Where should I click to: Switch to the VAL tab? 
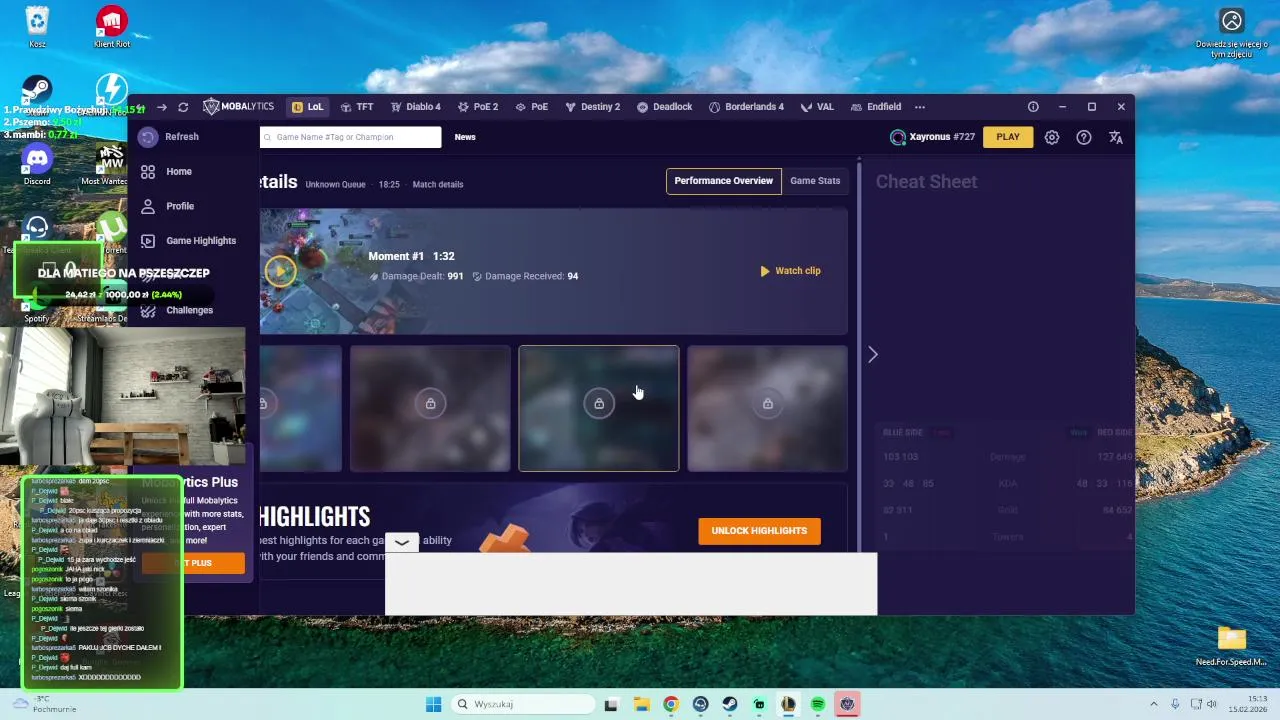point(817,107)
